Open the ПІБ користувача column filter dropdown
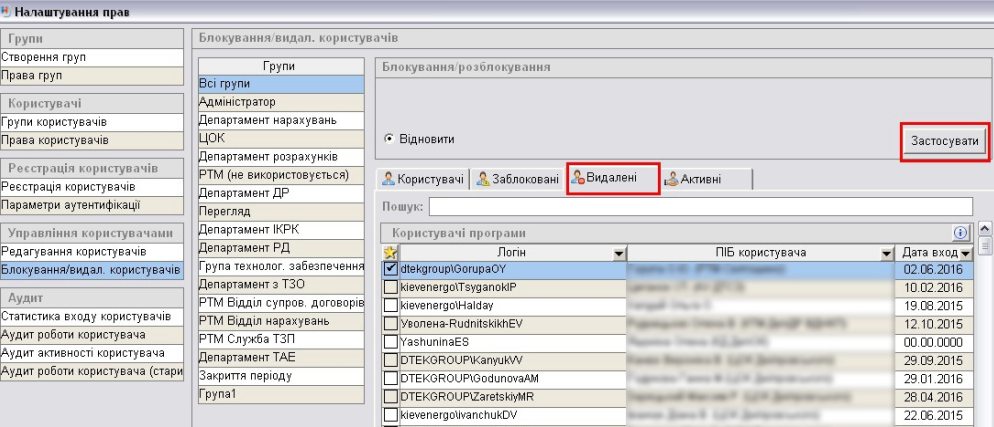 886,253
